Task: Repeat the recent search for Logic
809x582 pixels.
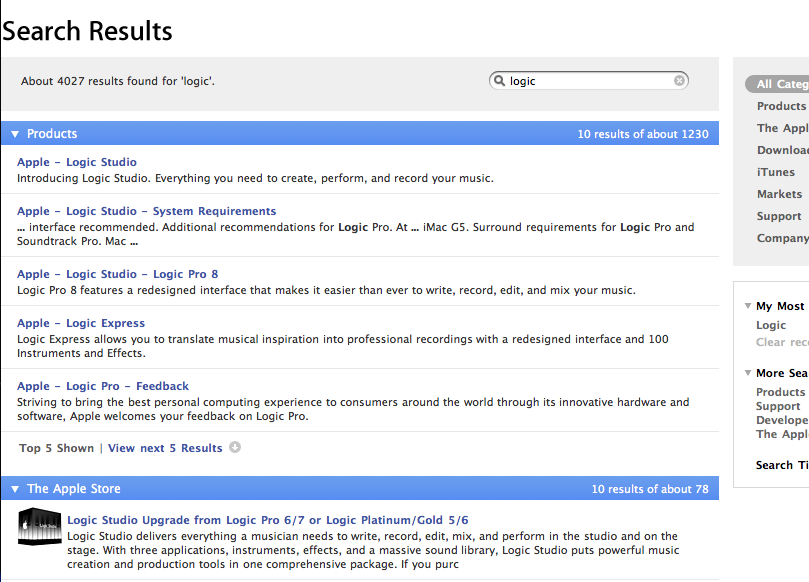Action: coord(770,325)
